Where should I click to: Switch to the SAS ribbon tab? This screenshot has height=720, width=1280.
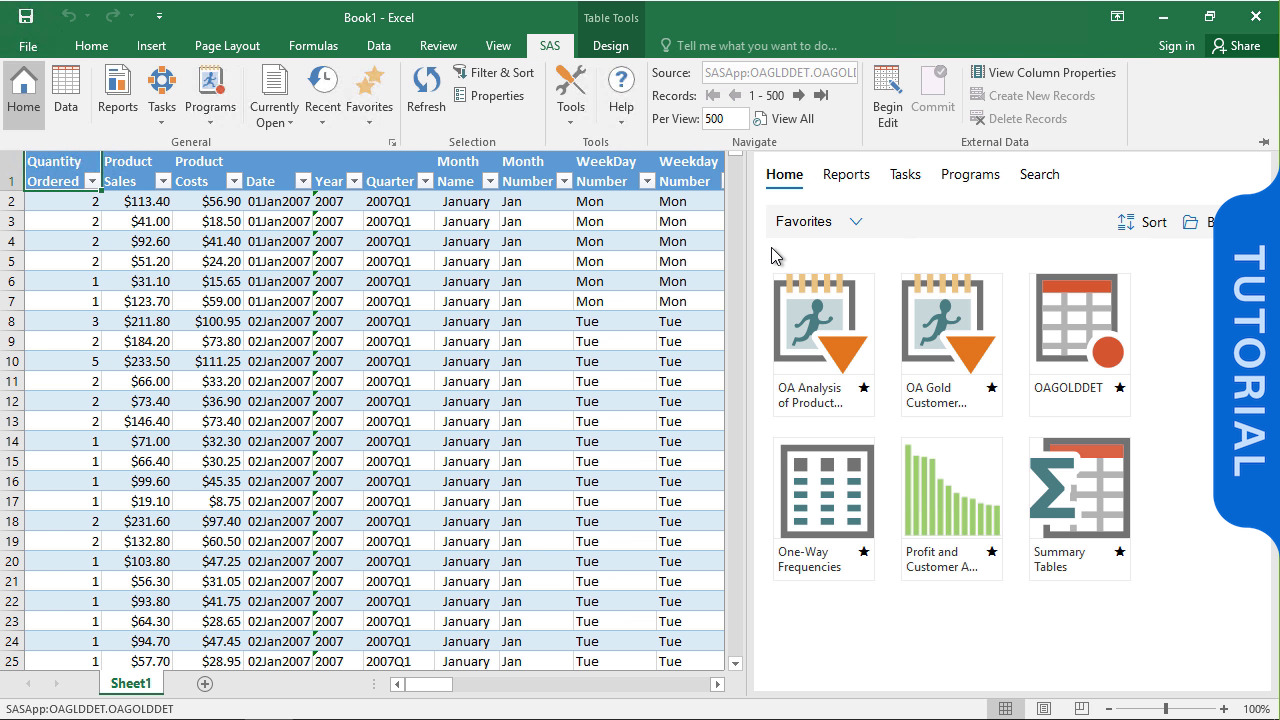549,45
